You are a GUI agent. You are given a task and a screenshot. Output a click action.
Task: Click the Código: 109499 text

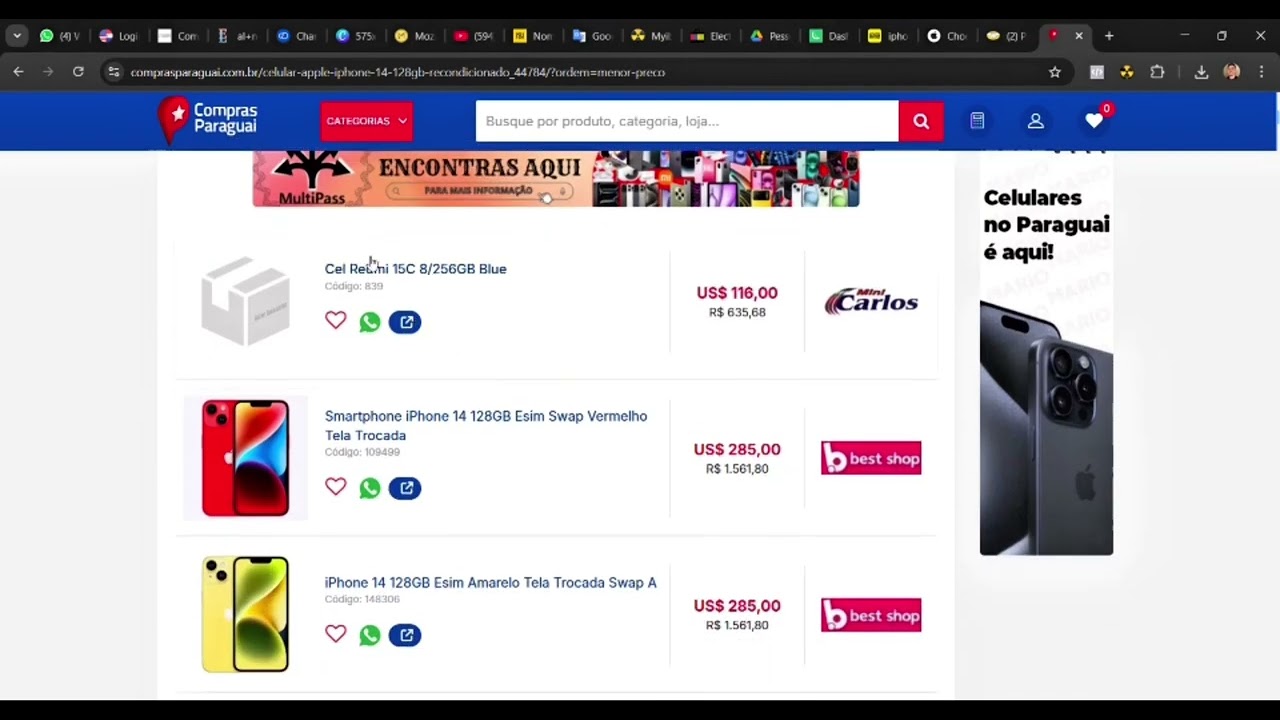click(362, 452)
